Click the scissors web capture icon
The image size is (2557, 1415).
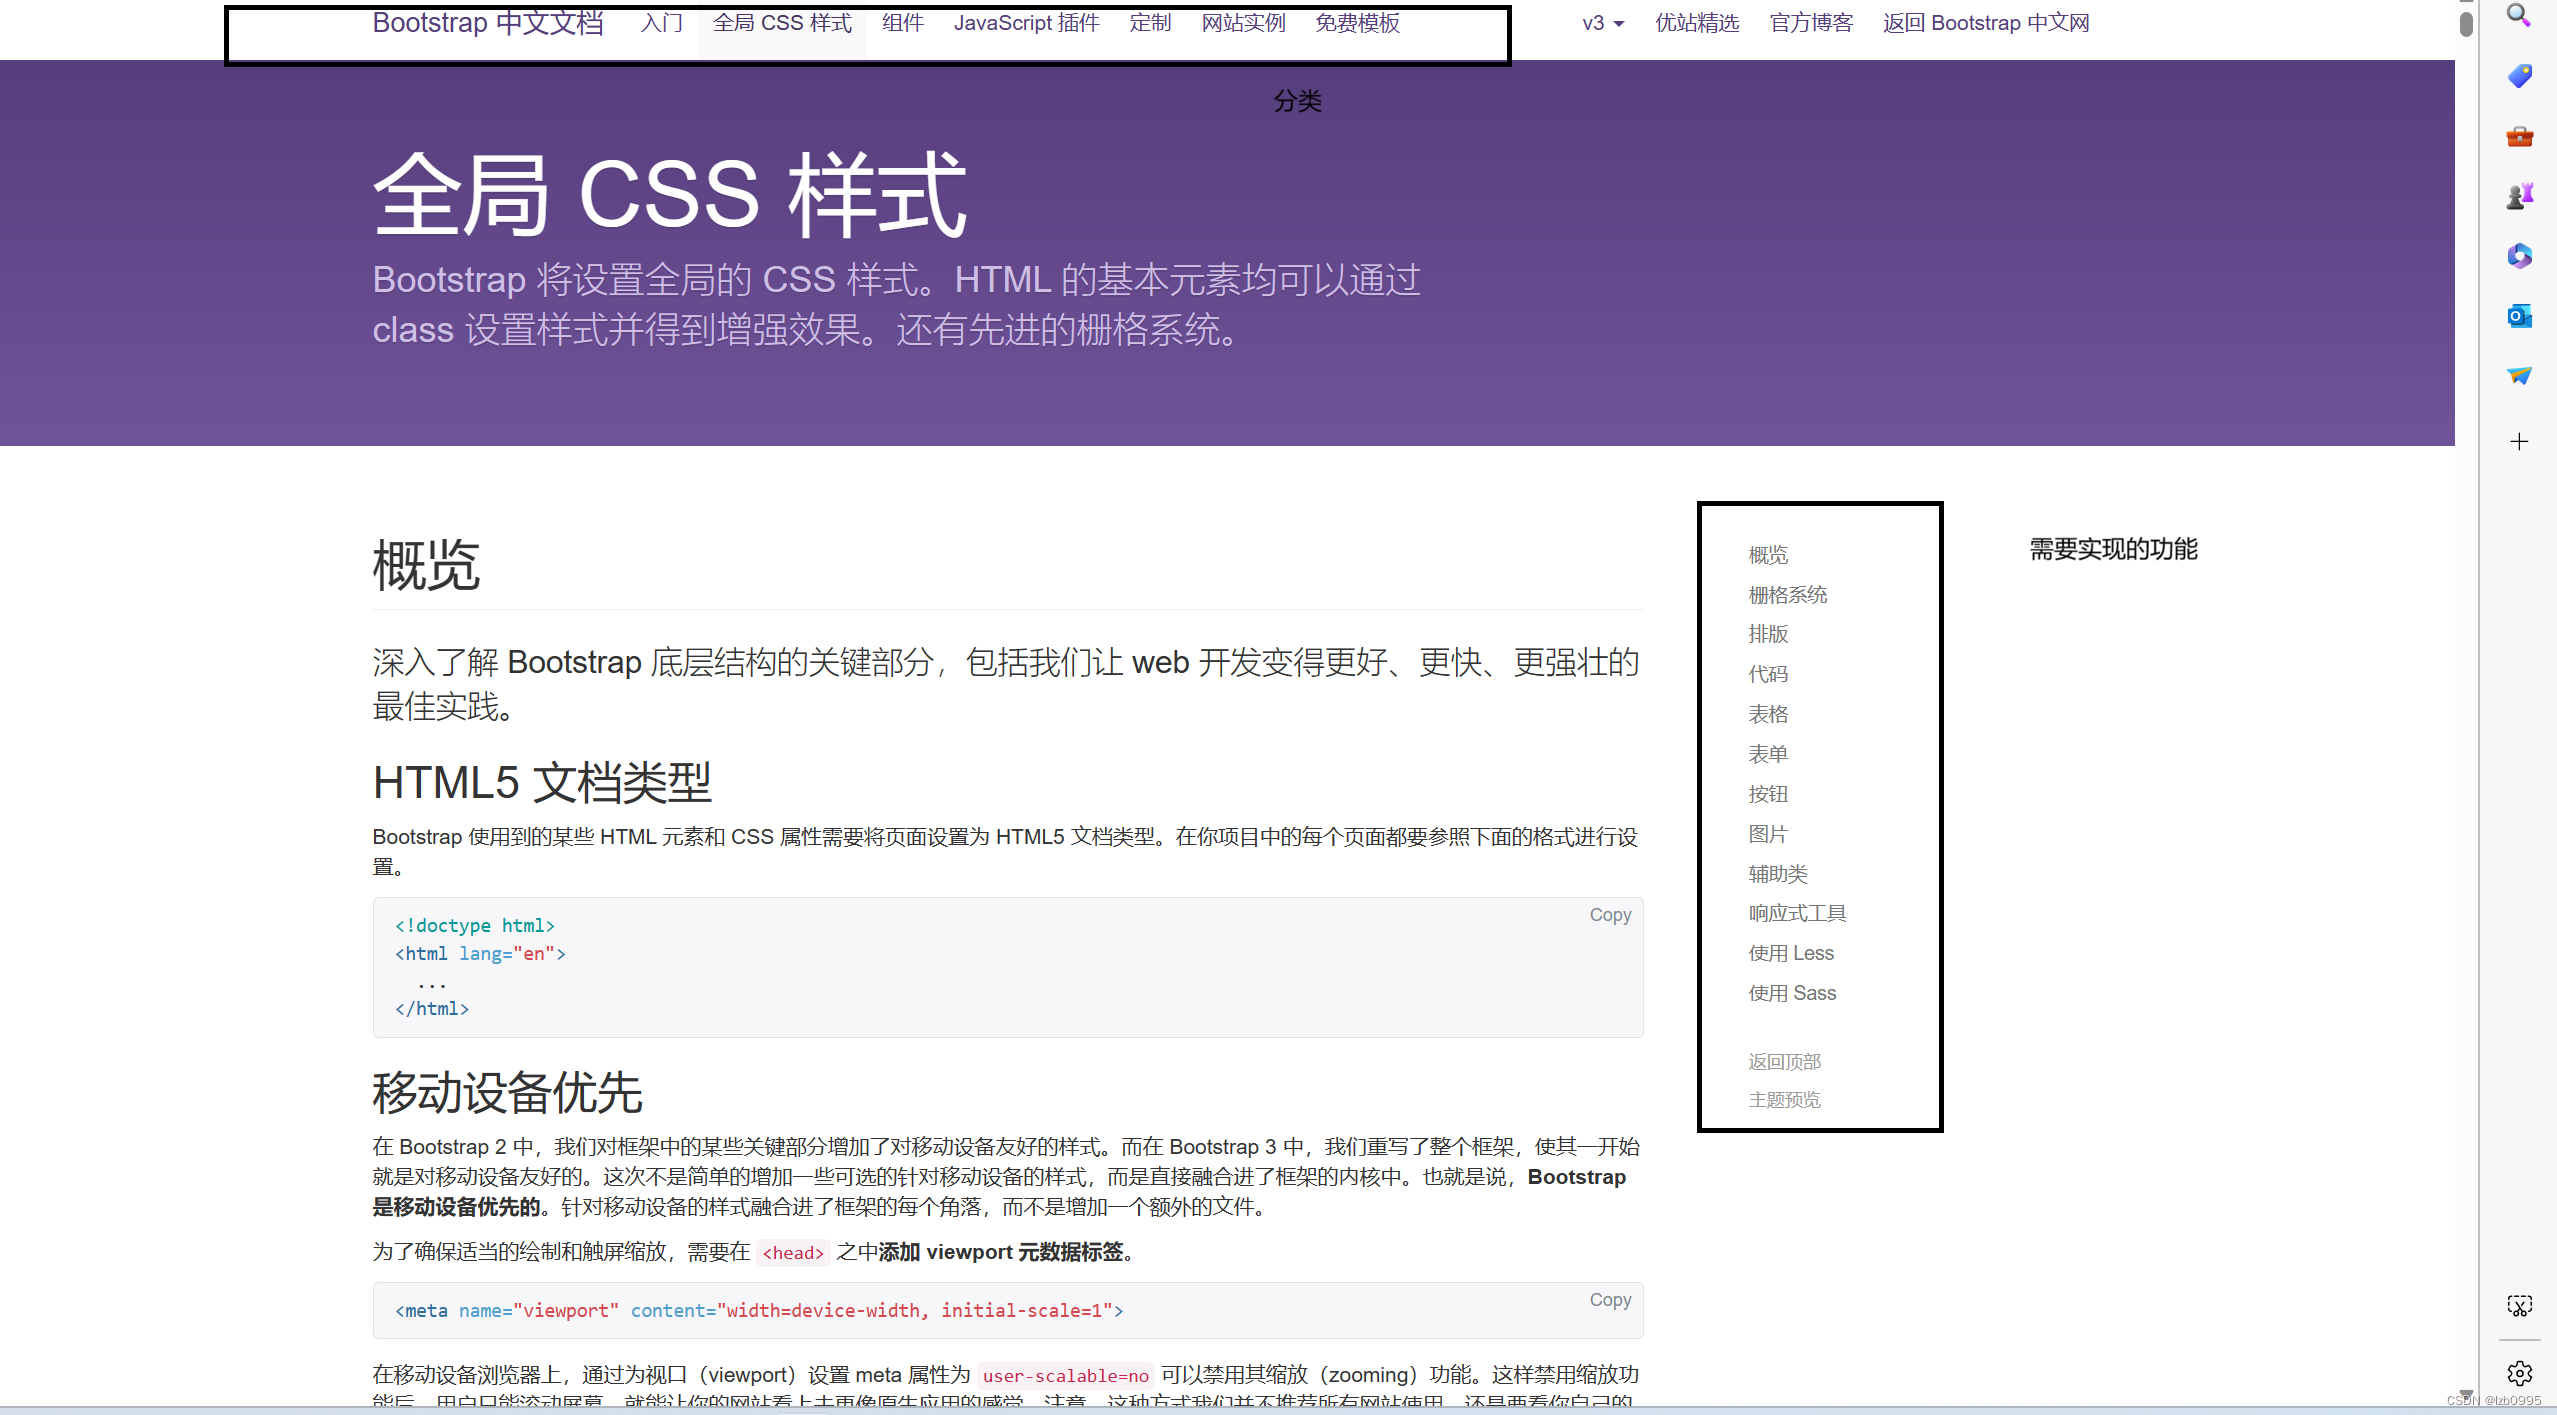2518,1305
